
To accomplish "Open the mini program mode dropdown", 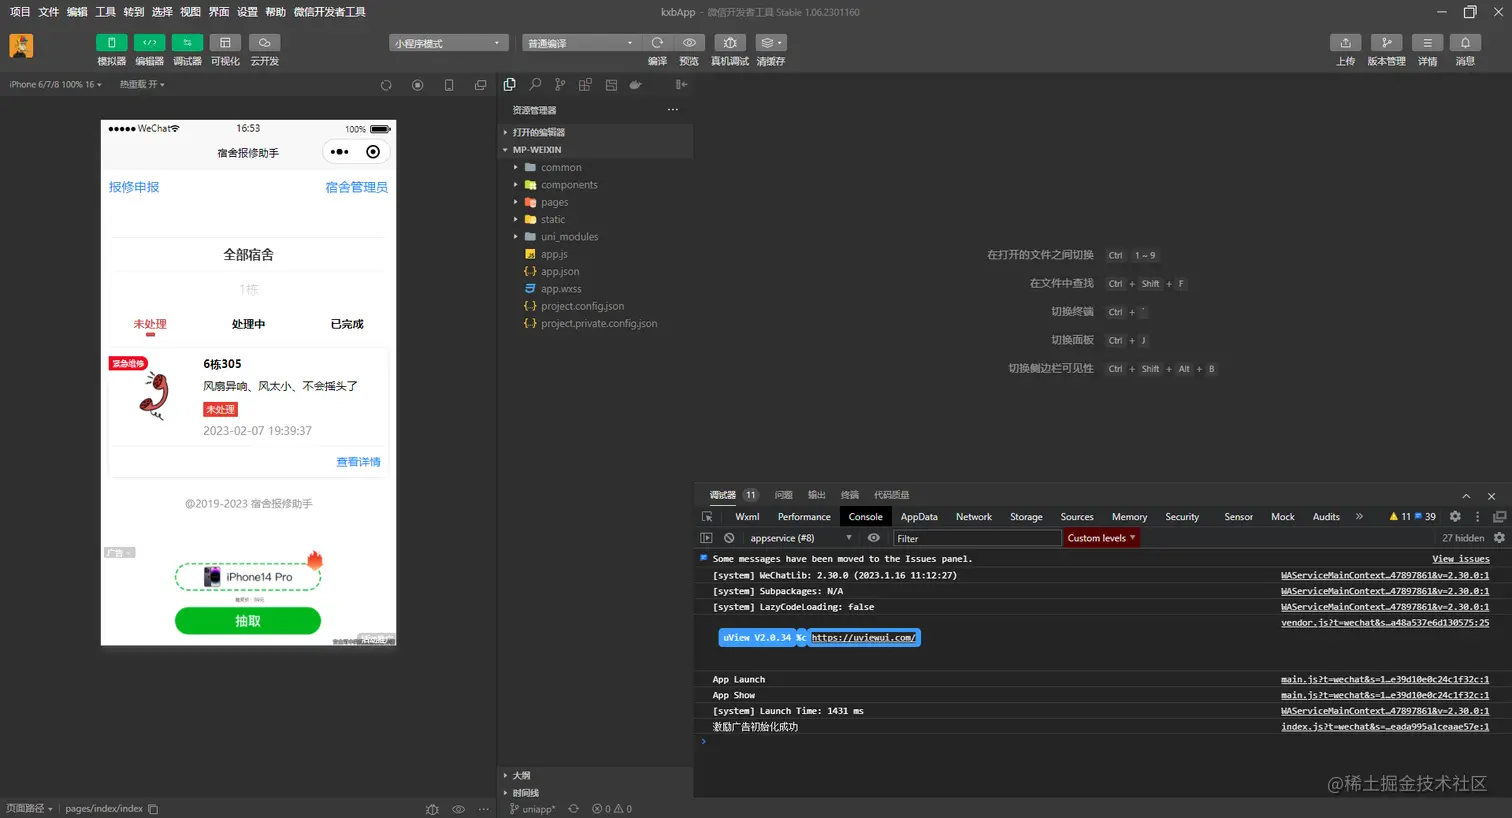I will [x=449, y=43].
